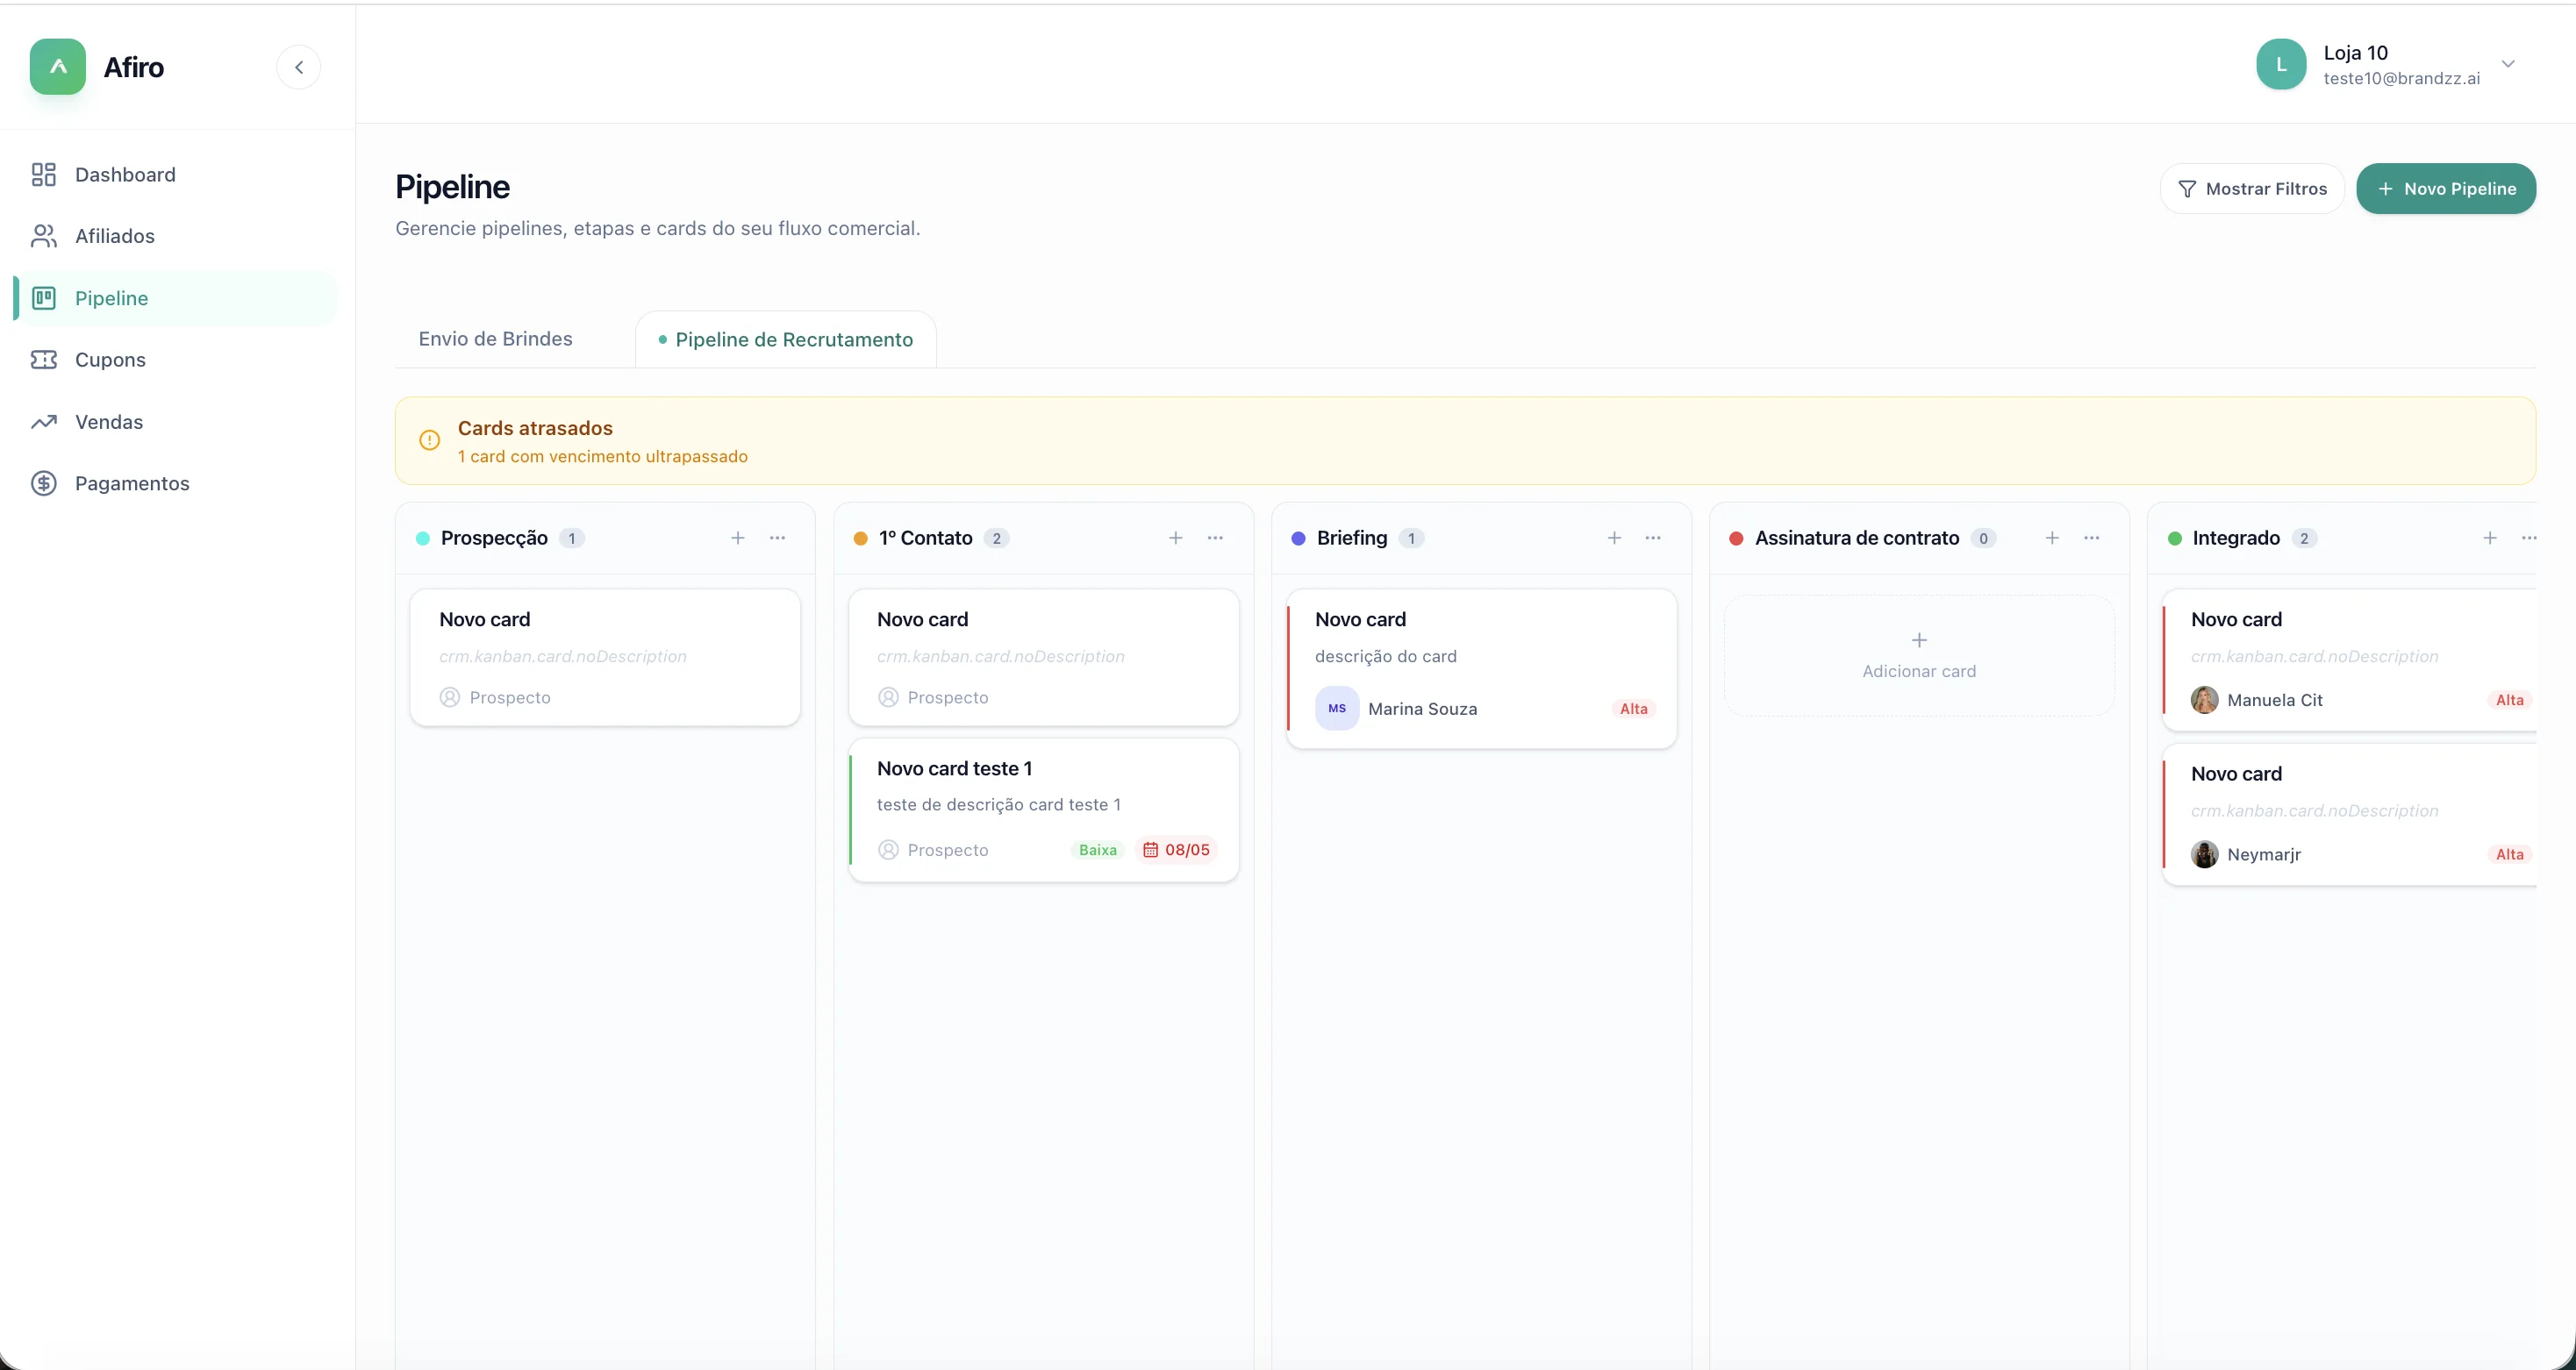This screenshot has width=2576, height=1370.
Task: Open 1º Contato column options menu
Action: coord(1215,538)
